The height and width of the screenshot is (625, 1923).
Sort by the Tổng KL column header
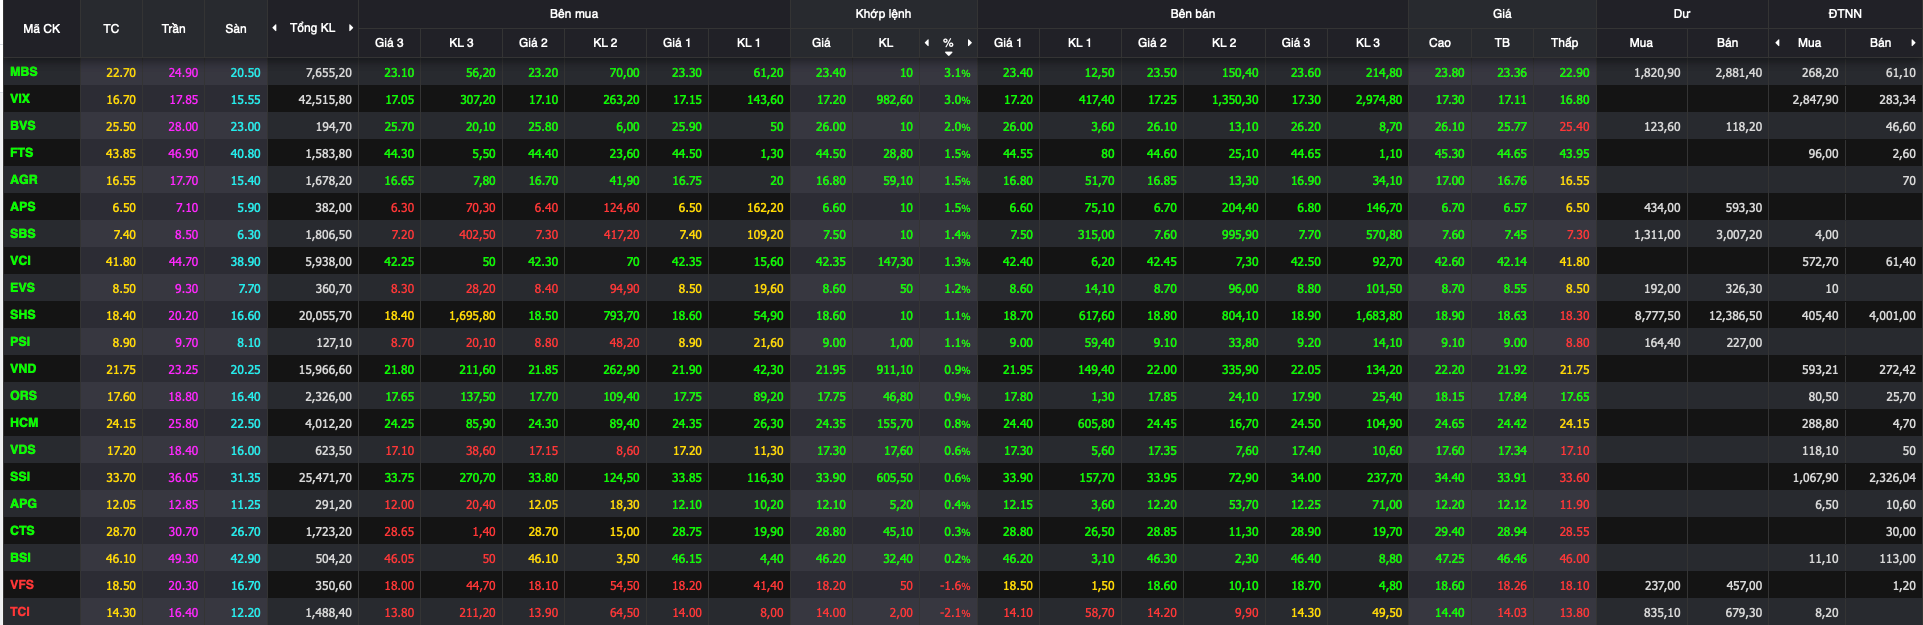[313, 28]
